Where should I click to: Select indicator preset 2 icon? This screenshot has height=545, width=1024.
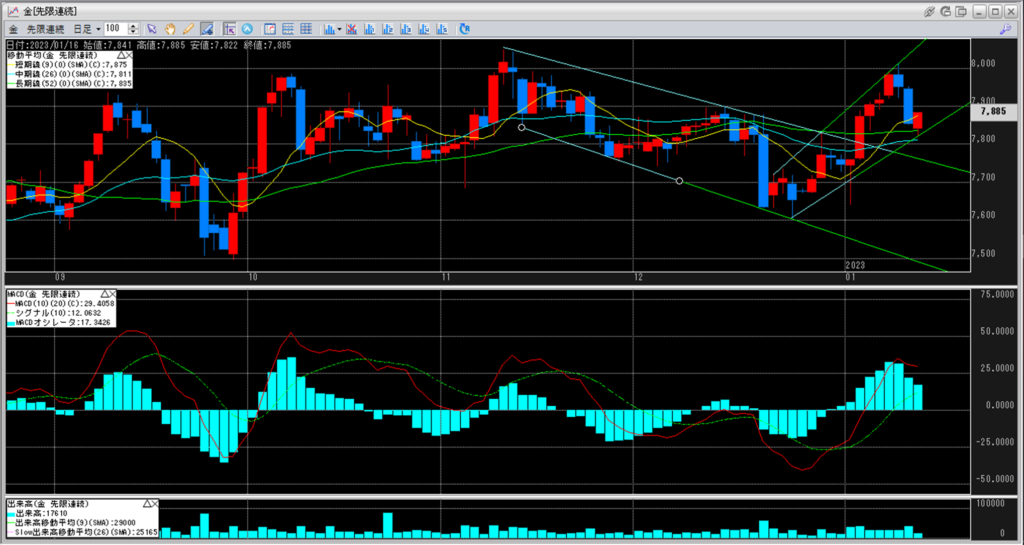pos(388,29)
